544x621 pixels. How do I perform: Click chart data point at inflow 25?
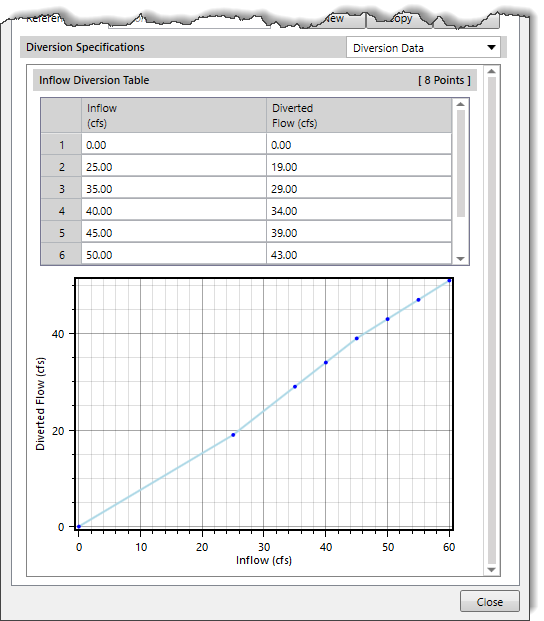coord(233,435)
